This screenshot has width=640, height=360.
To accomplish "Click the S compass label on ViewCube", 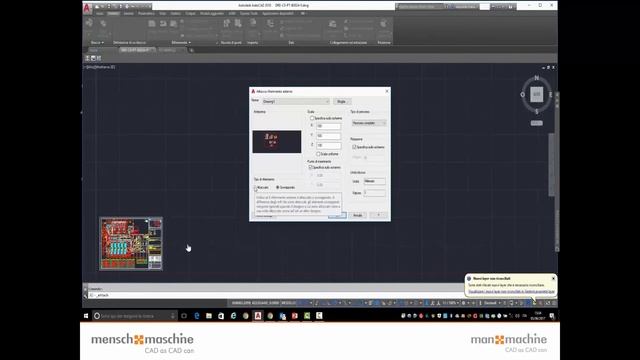I will click(x=536, y=111).
